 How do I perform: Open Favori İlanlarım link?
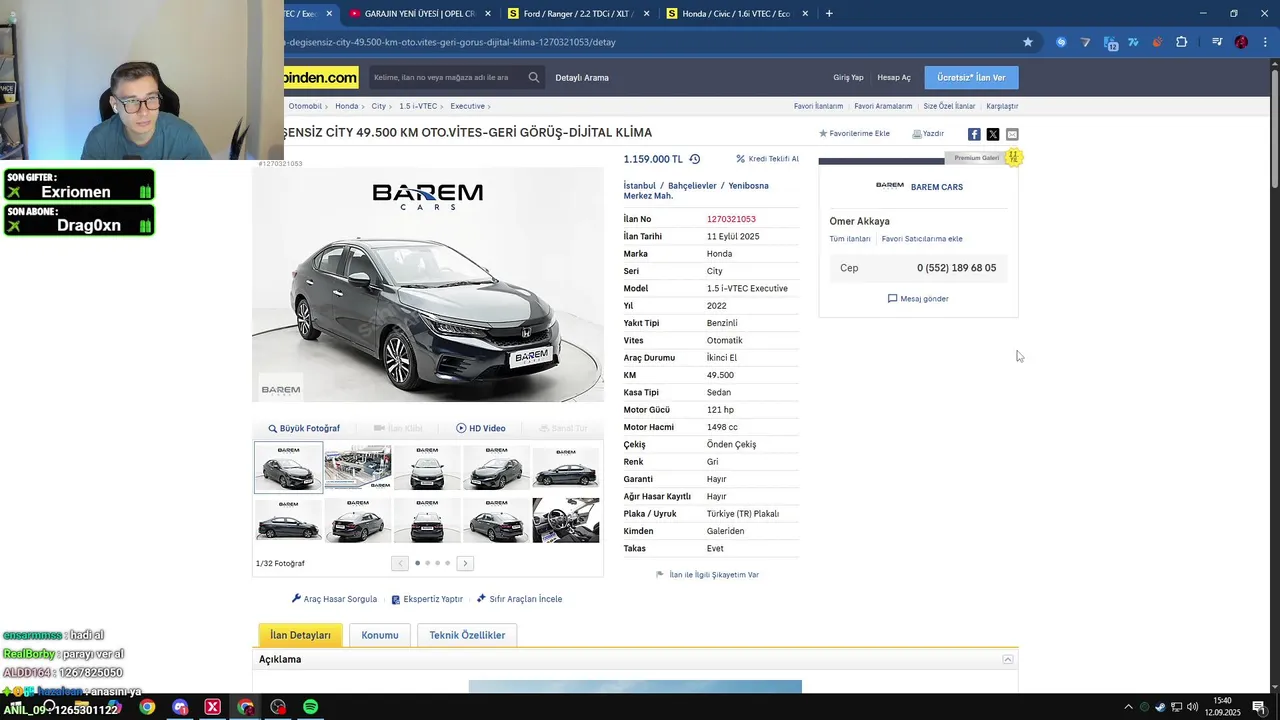tap(818, 106)
